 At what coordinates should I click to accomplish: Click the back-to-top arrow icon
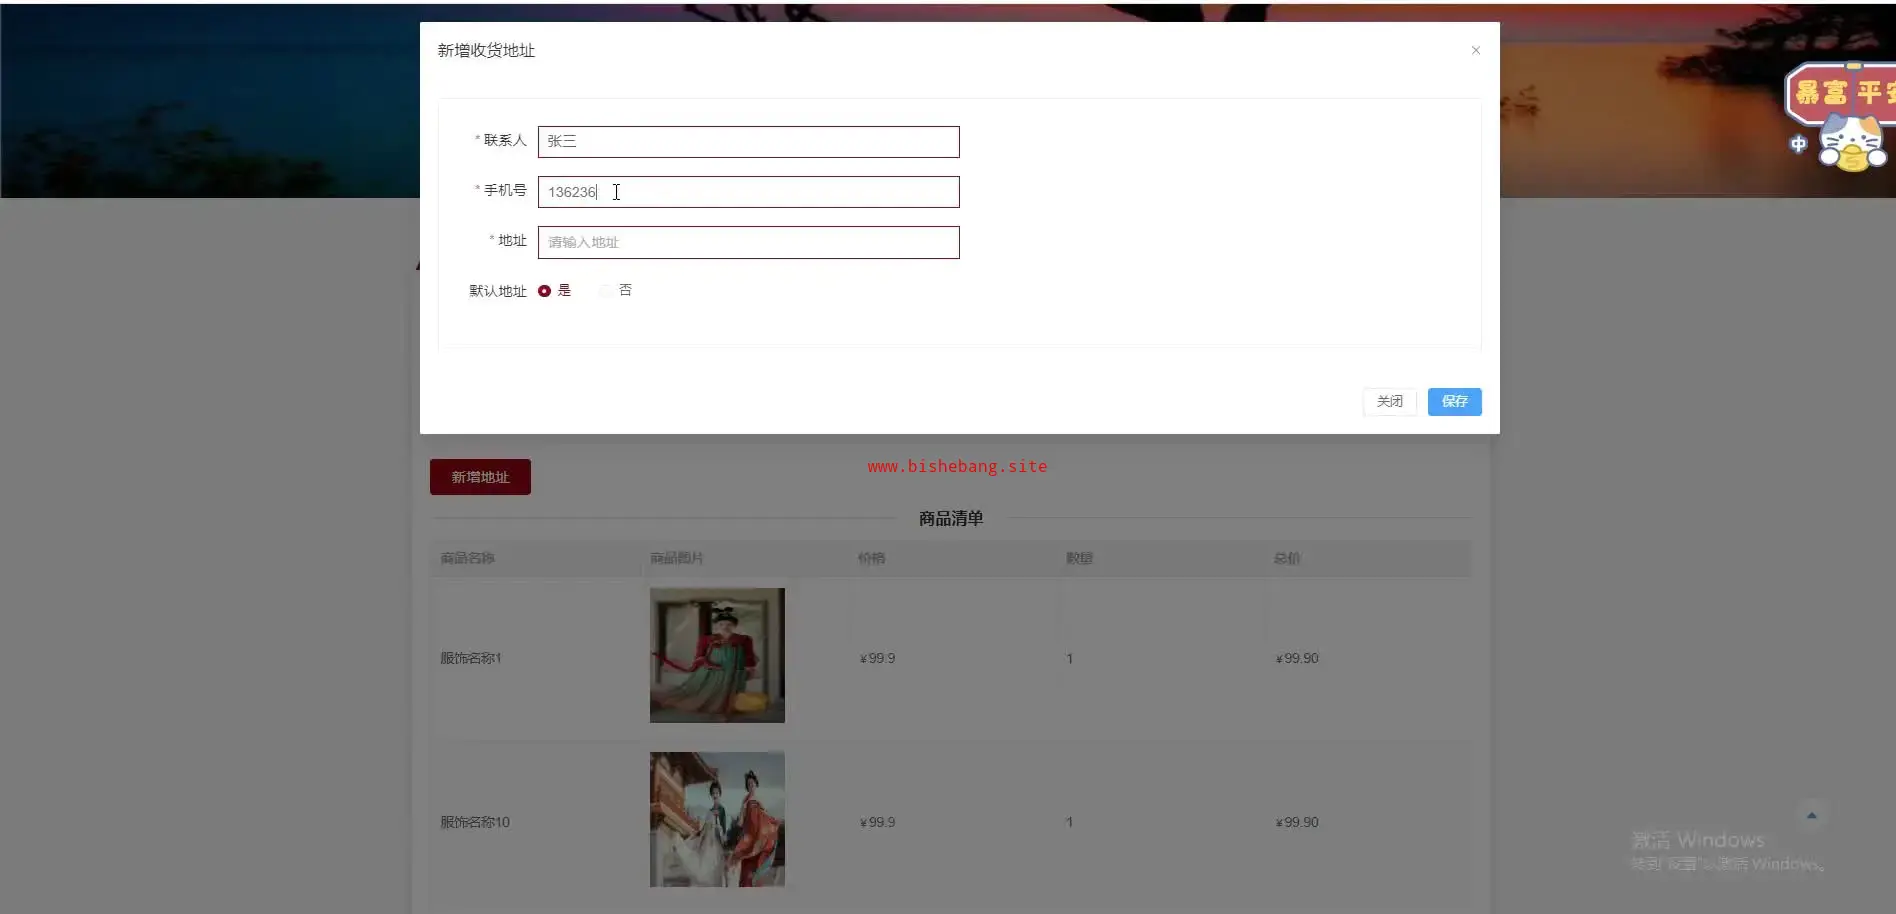tap(1811, 815)
